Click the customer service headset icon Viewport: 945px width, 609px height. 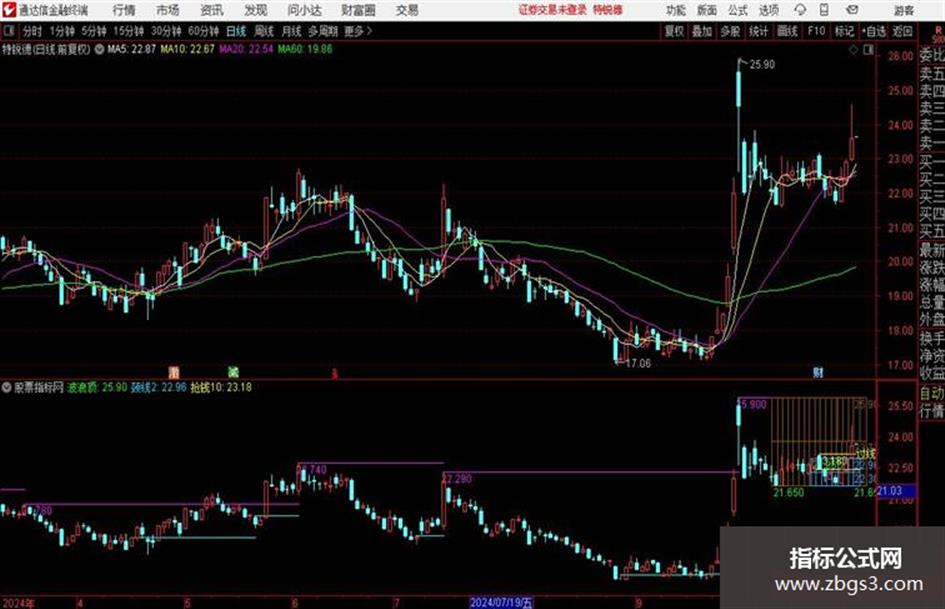[800, 10]
